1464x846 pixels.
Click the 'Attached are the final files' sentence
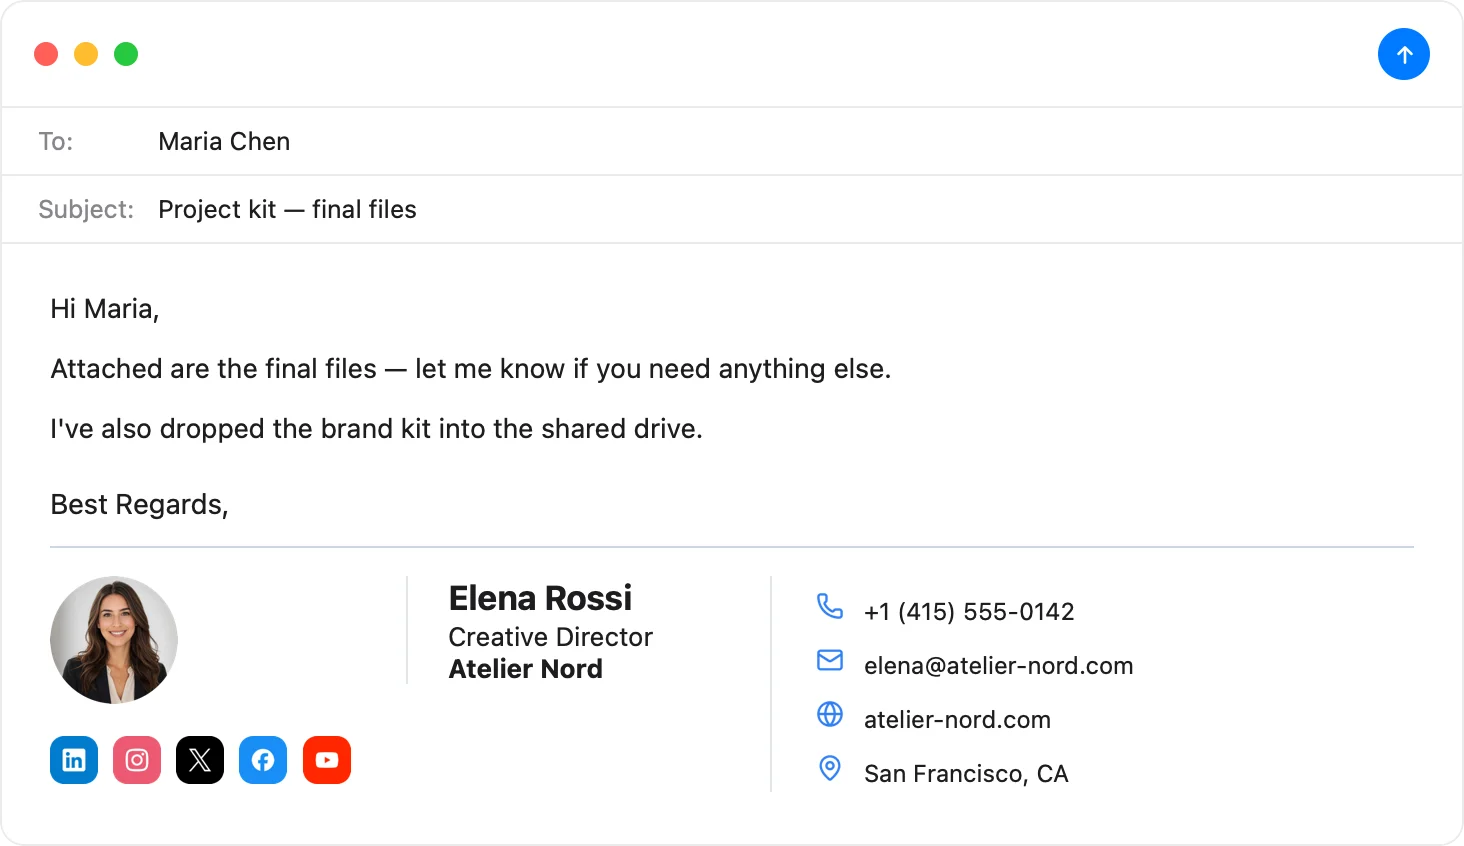click(471, 369)
